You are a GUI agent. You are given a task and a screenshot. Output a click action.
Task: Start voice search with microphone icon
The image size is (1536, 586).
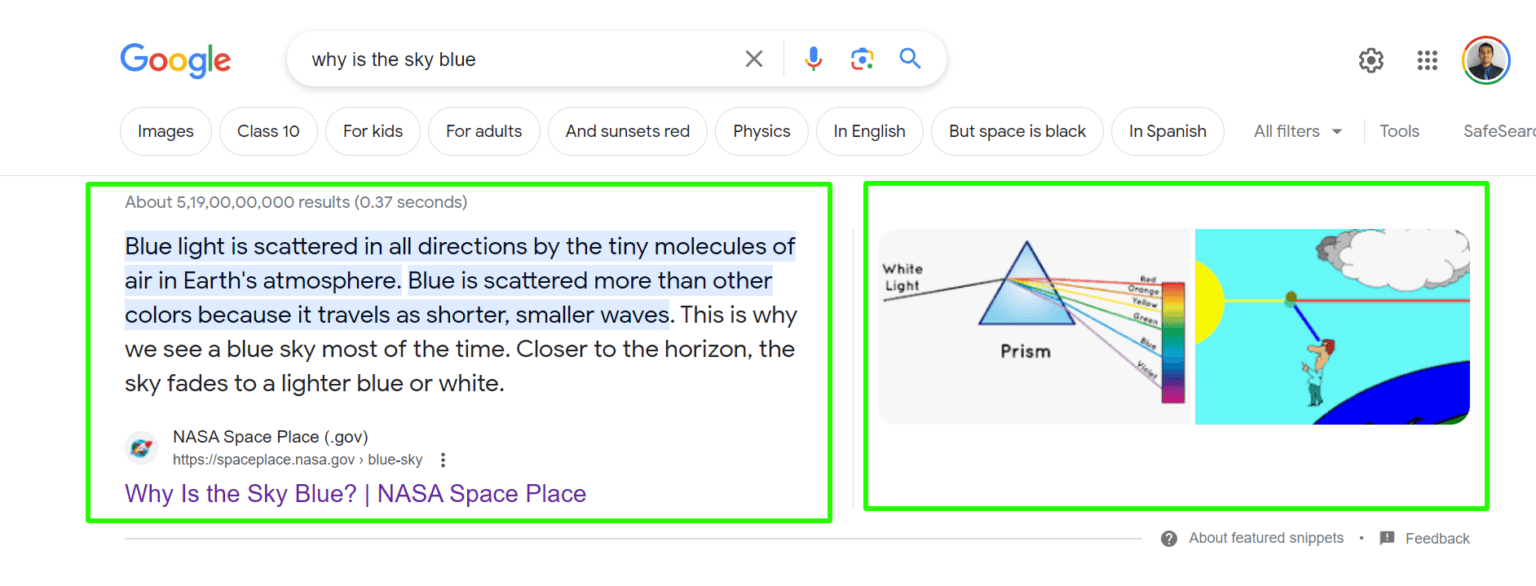click(x=813, y=60)
